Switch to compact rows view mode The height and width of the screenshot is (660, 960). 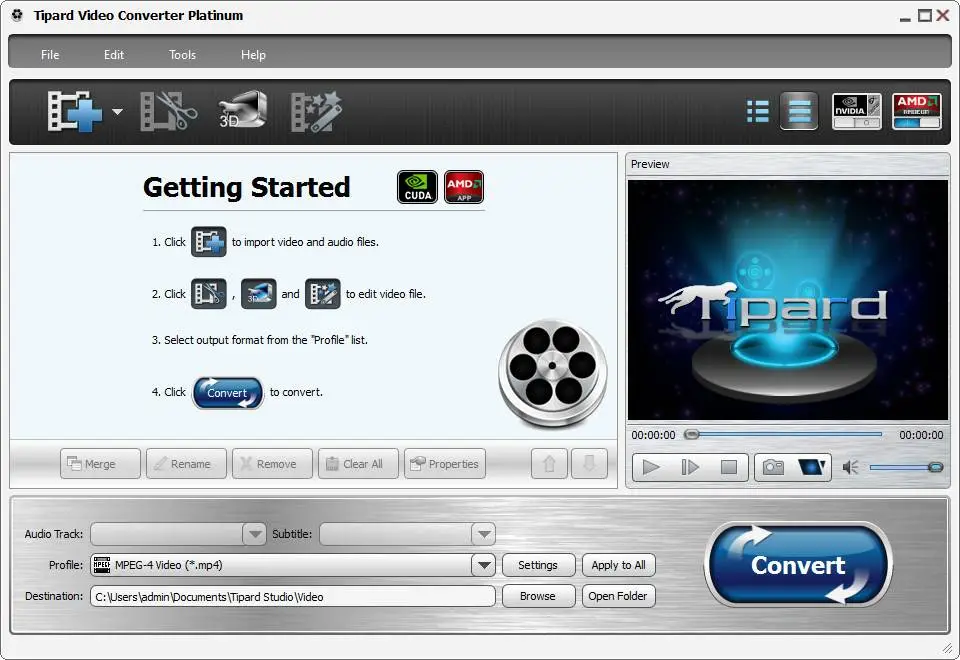[x=799, y=111]
